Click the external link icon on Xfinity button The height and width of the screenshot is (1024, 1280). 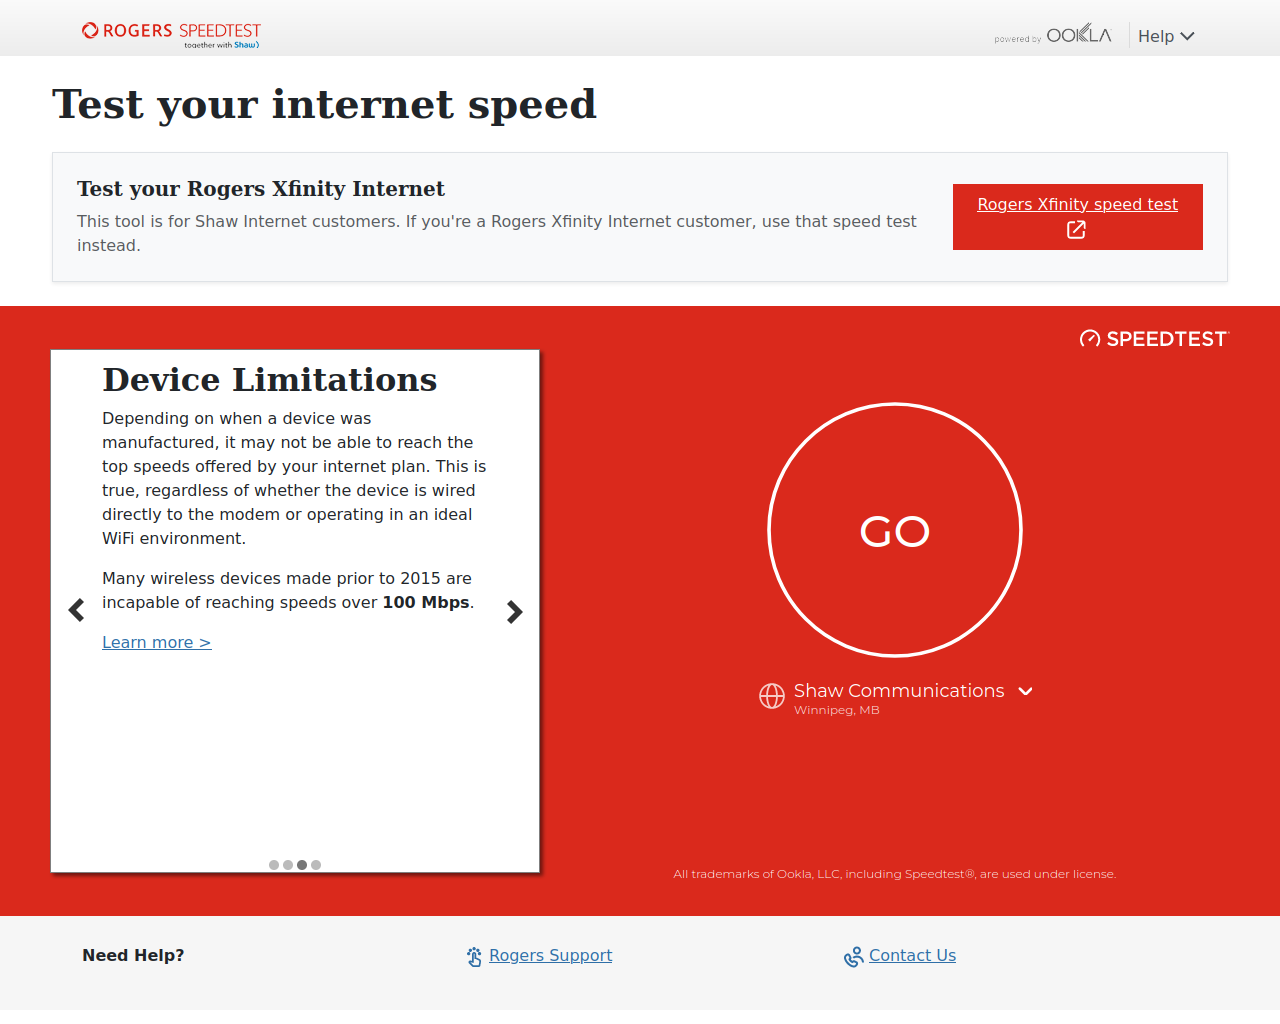pos(1076,230)
